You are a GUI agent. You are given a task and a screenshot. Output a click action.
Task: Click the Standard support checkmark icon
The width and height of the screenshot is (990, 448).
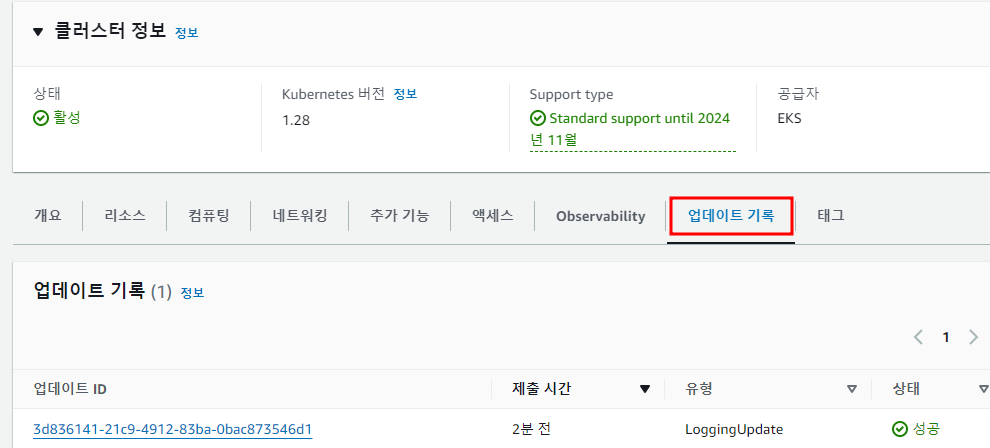click(x=537, y=118)
